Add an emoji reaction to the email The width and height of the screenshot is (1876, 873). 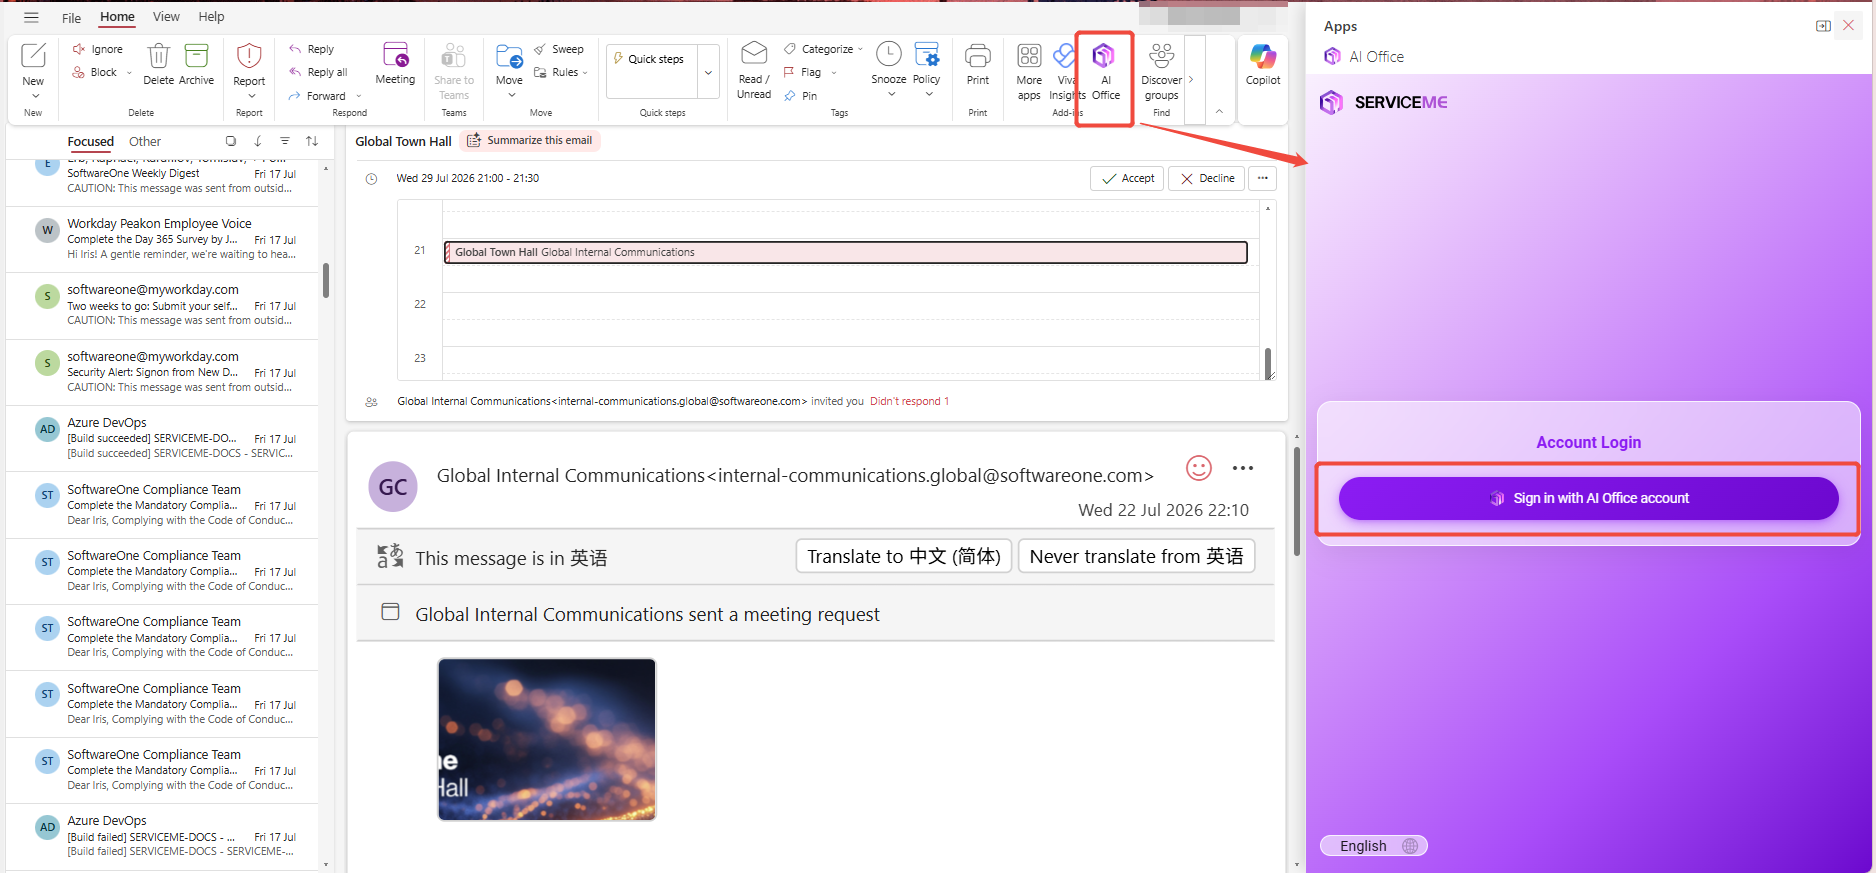tap(1198, 468)
